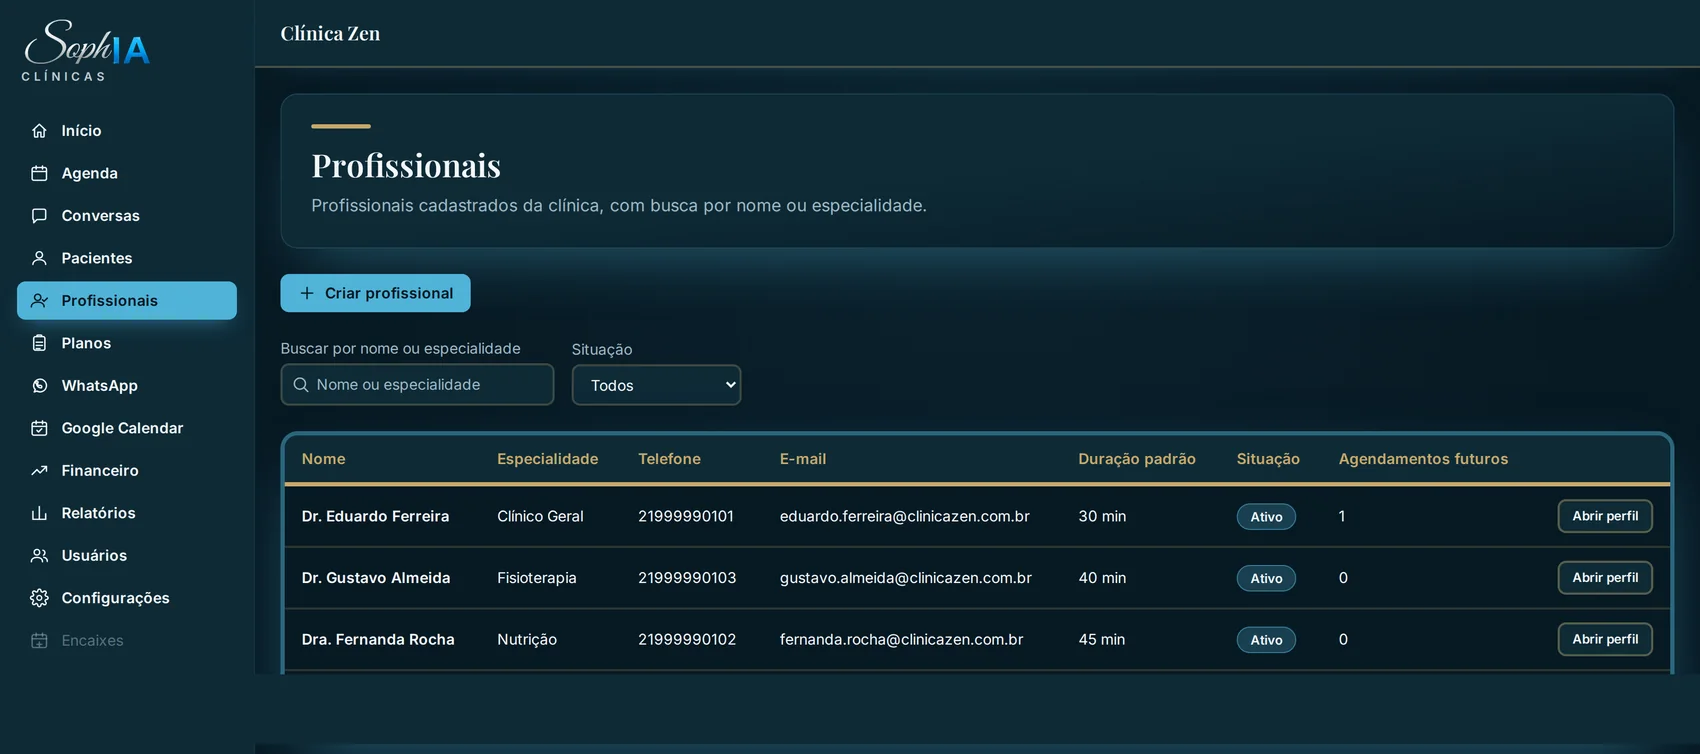Select Pacientes menu label in sidebar
Screen dimensions: 1700x754
click(97, 258)
